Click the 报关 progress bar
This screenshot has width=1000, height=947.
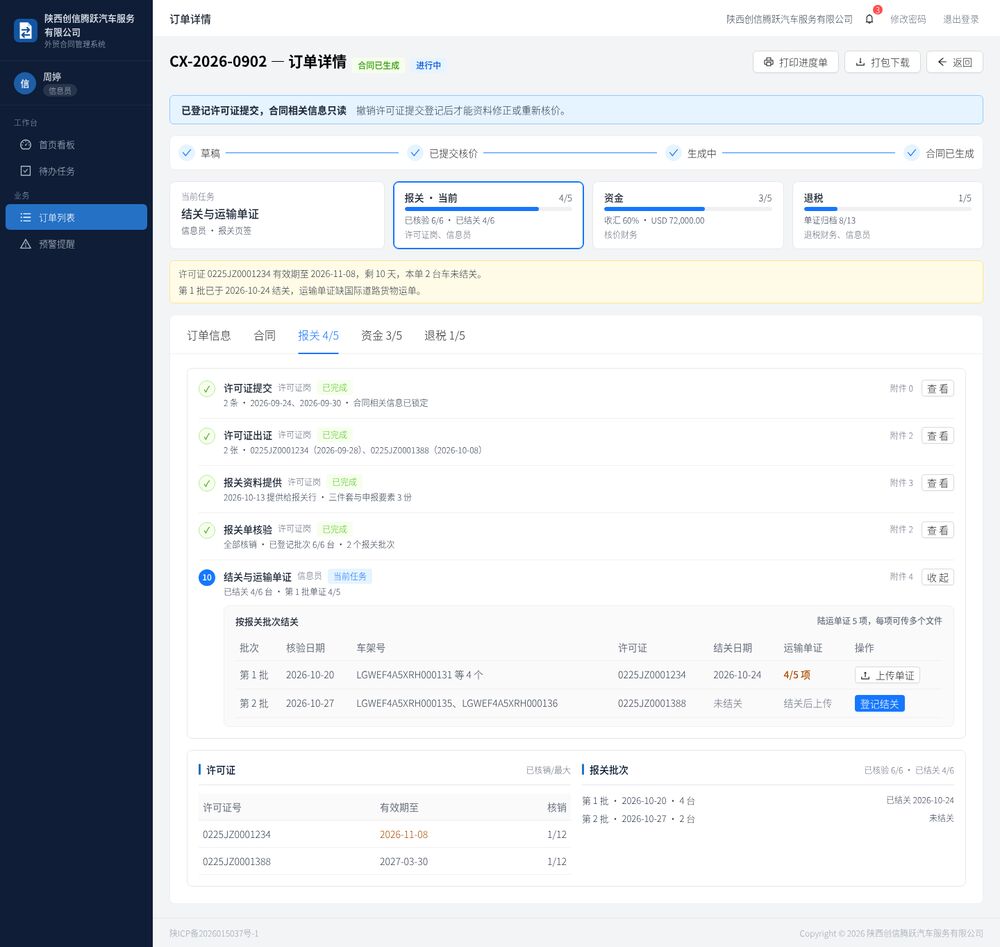pos(489,209)
